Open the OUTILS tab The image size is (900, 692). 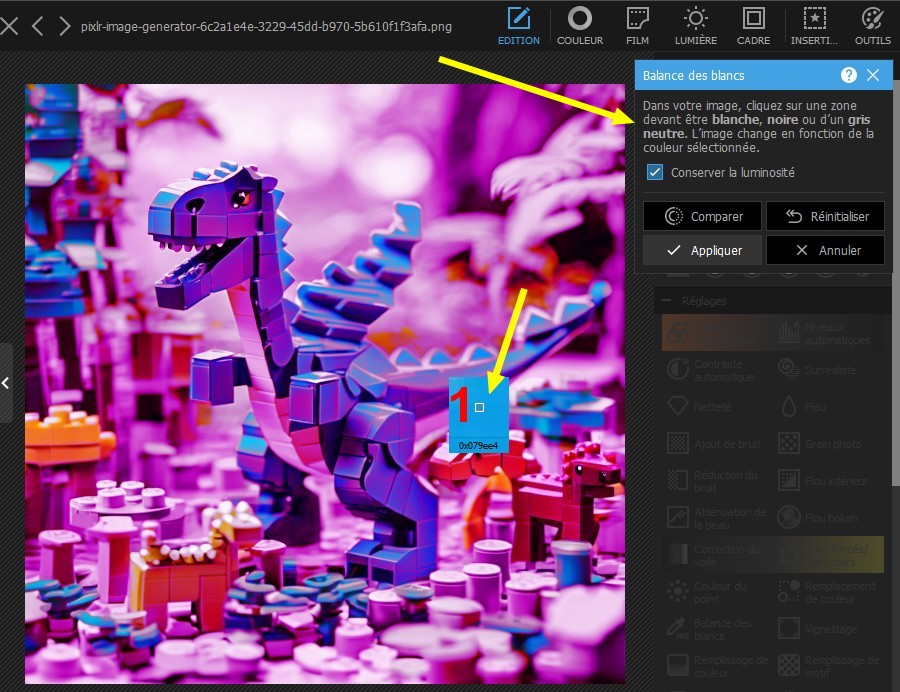pyautogui.click(x=872, y=26)
